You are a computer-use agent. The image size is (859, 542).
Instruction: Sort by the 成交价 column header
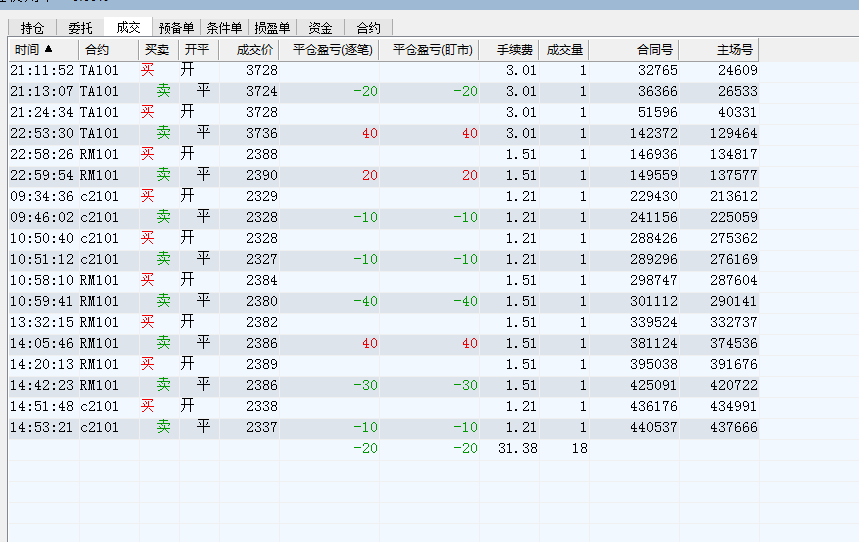click(254, 49)
